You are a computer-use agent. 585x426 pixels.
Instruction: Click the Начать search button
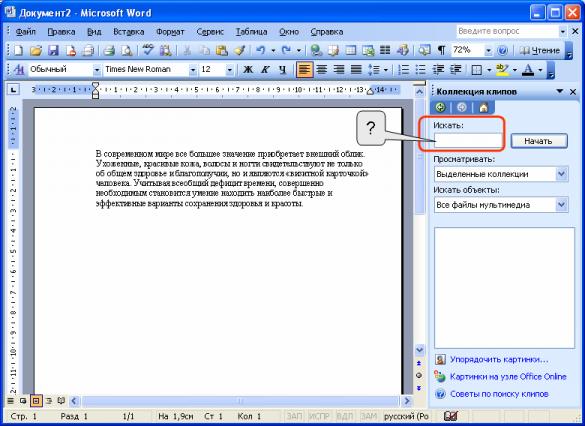(539, 141)
